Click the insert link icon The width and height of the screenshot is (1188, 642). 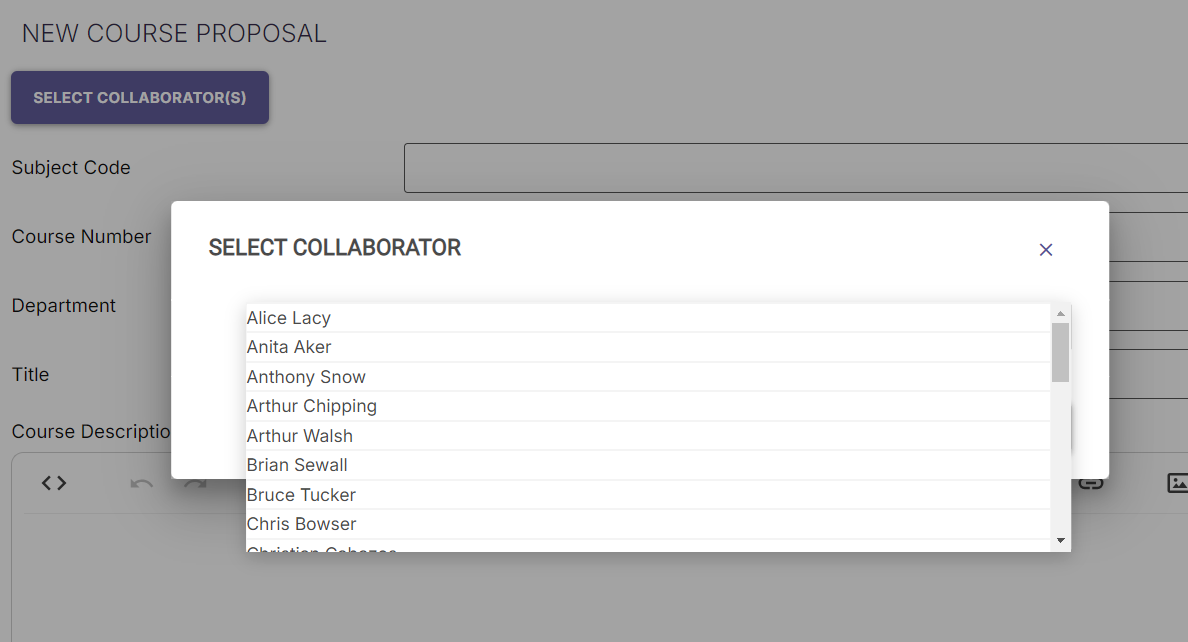(1089, 484)
